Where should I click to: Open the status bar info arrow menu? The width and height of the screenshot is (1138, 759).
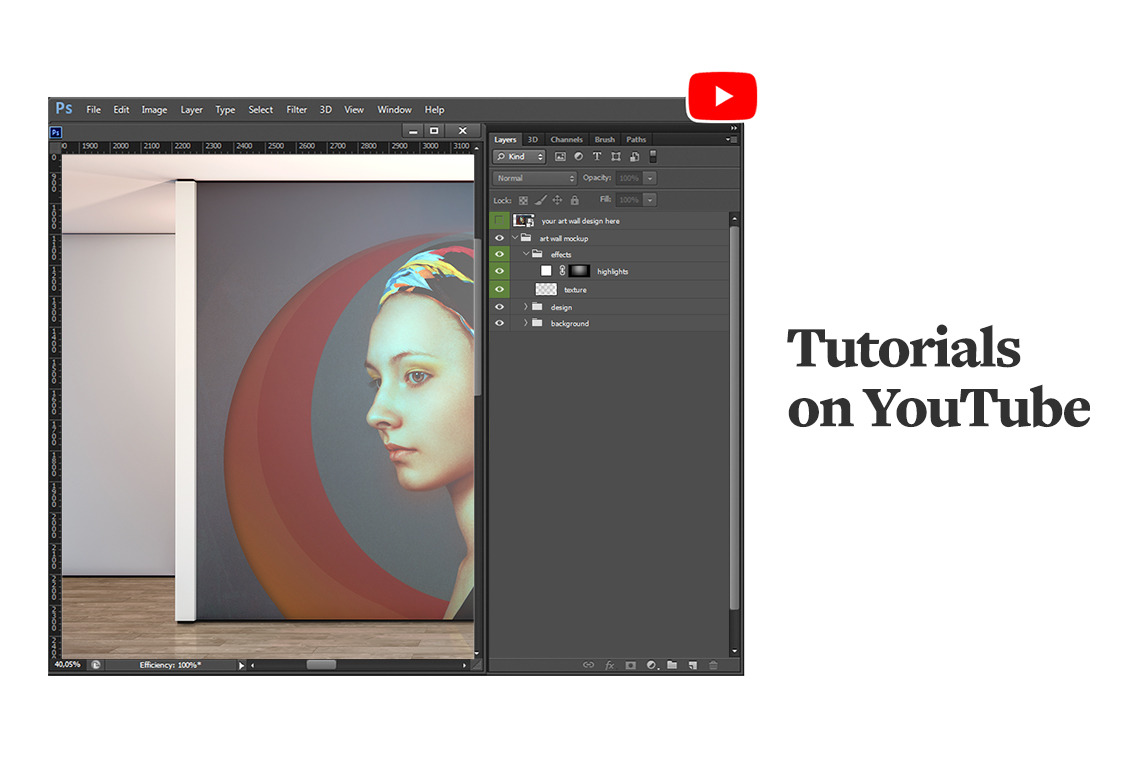242,665
